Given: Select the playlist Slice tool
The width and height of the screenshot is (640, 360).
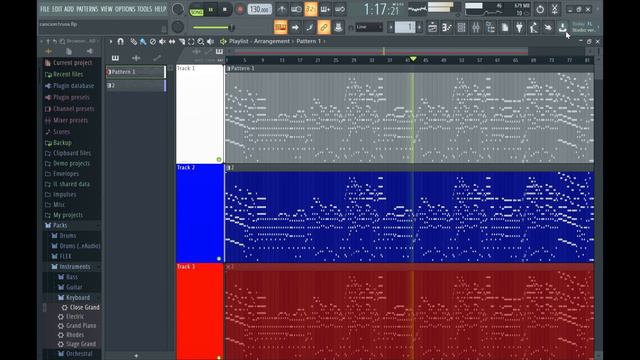Looking at the screenshot, I should [182, 41].
